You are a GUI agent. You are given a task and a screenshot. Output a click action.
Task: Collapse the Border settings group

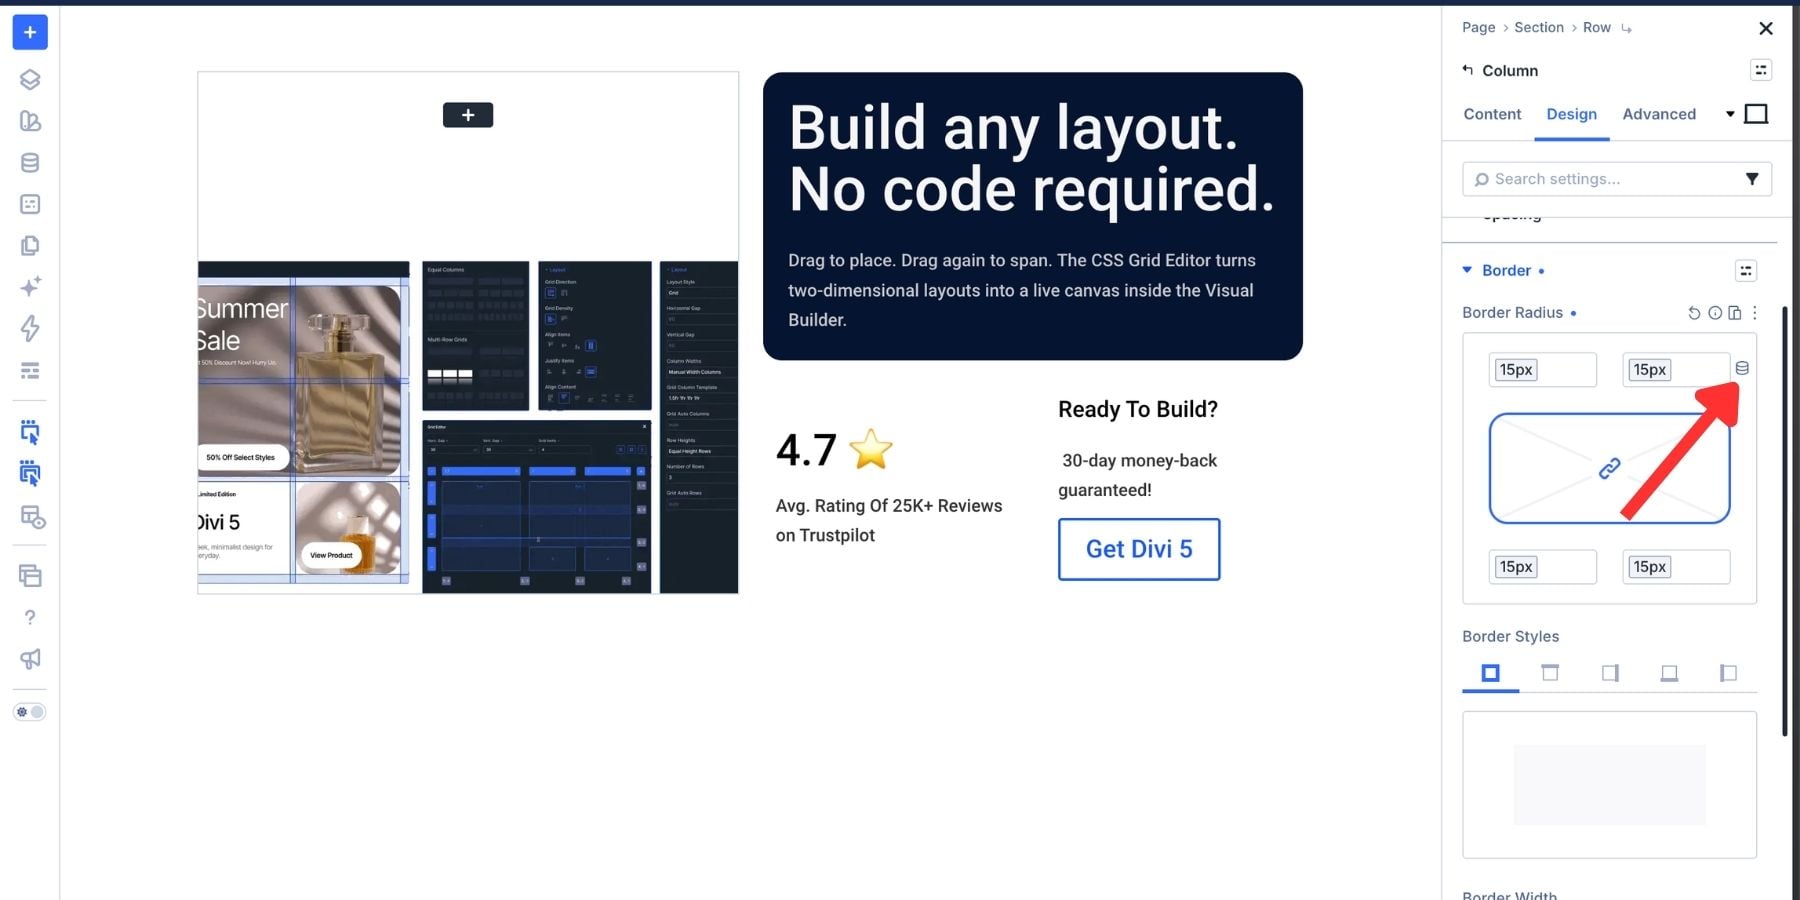point(1467,270)
